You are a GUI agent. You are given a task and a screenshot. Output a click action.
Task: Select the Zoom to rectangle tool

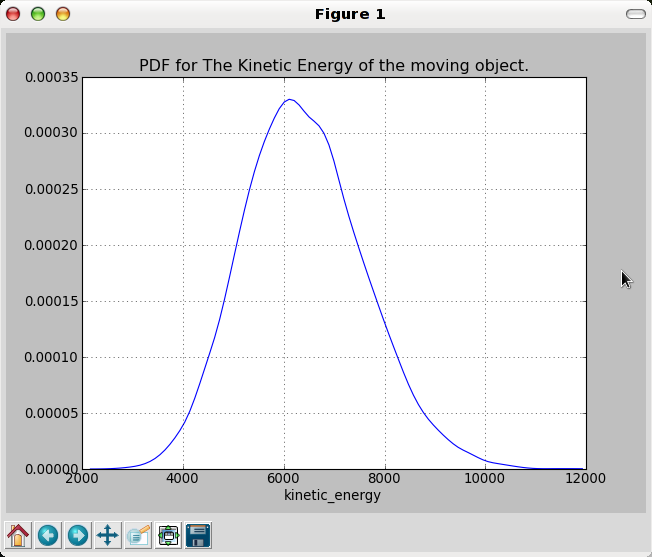click(x=138, y=535)
